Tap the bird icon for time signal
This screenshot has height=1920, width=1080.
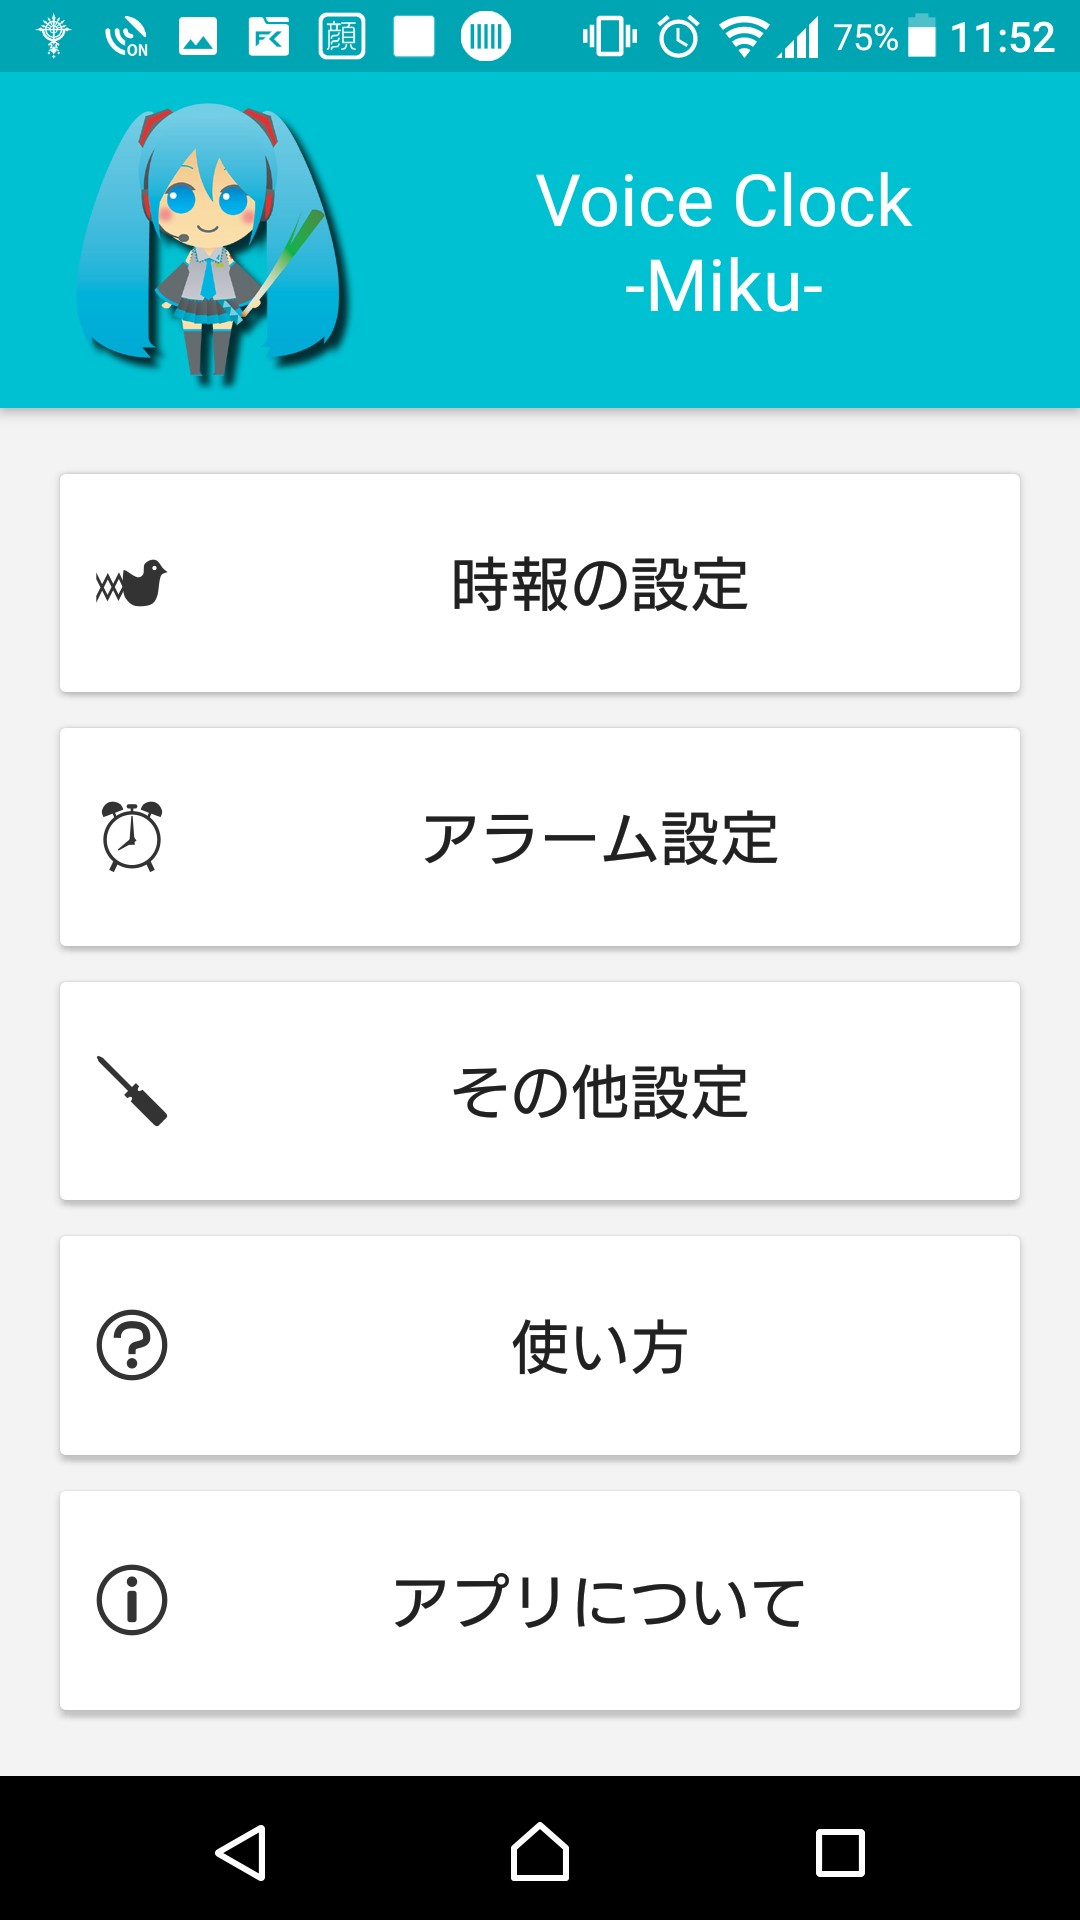tap(131, 583)
